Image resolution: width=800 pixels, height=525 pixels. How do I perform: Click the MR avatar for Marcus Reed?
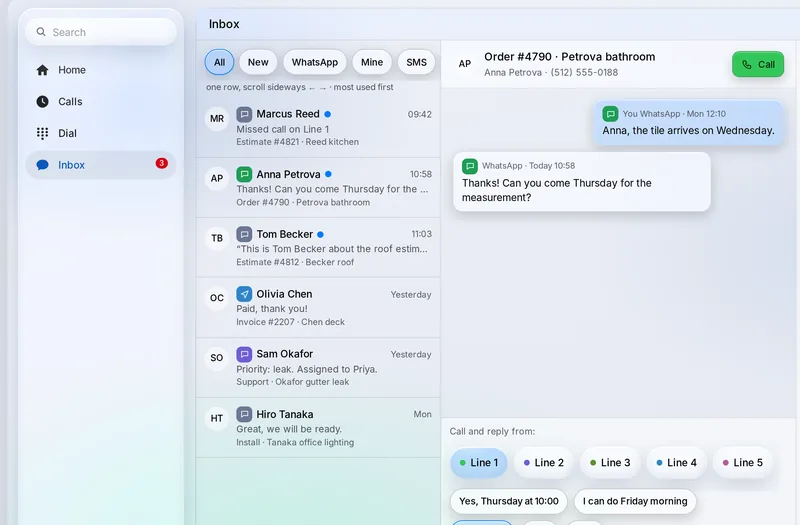(217, 118)
